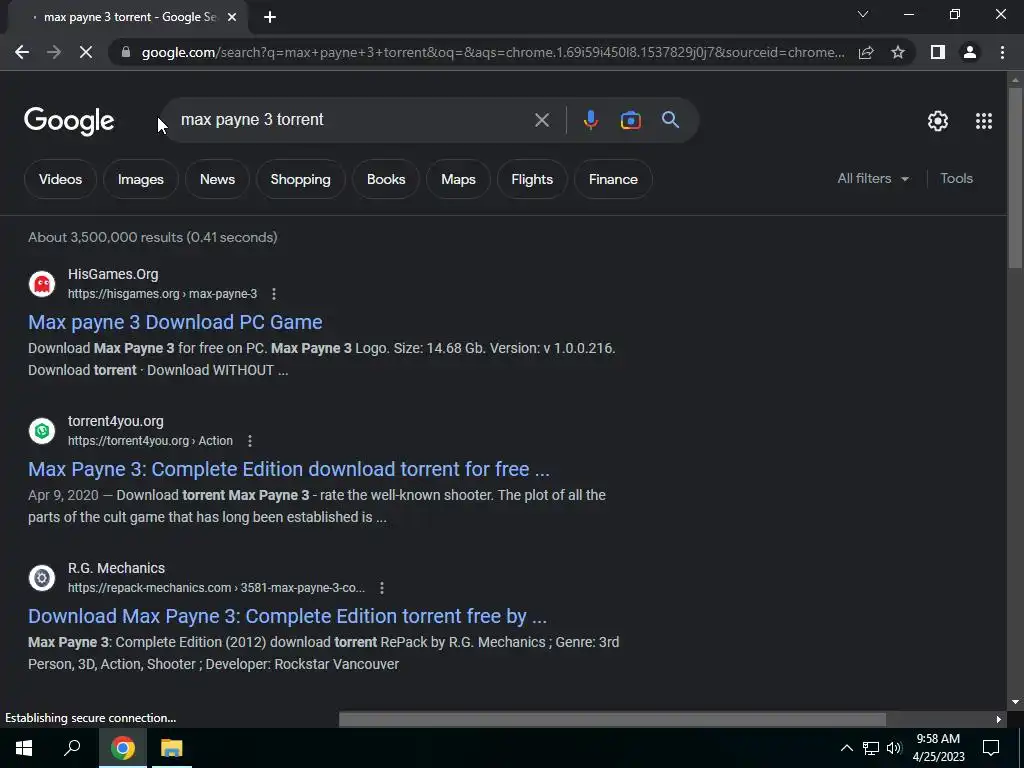The height and width of the screenshot is (768, 1024).
Task: Switch to Shopping results
Action: [300, 179]
